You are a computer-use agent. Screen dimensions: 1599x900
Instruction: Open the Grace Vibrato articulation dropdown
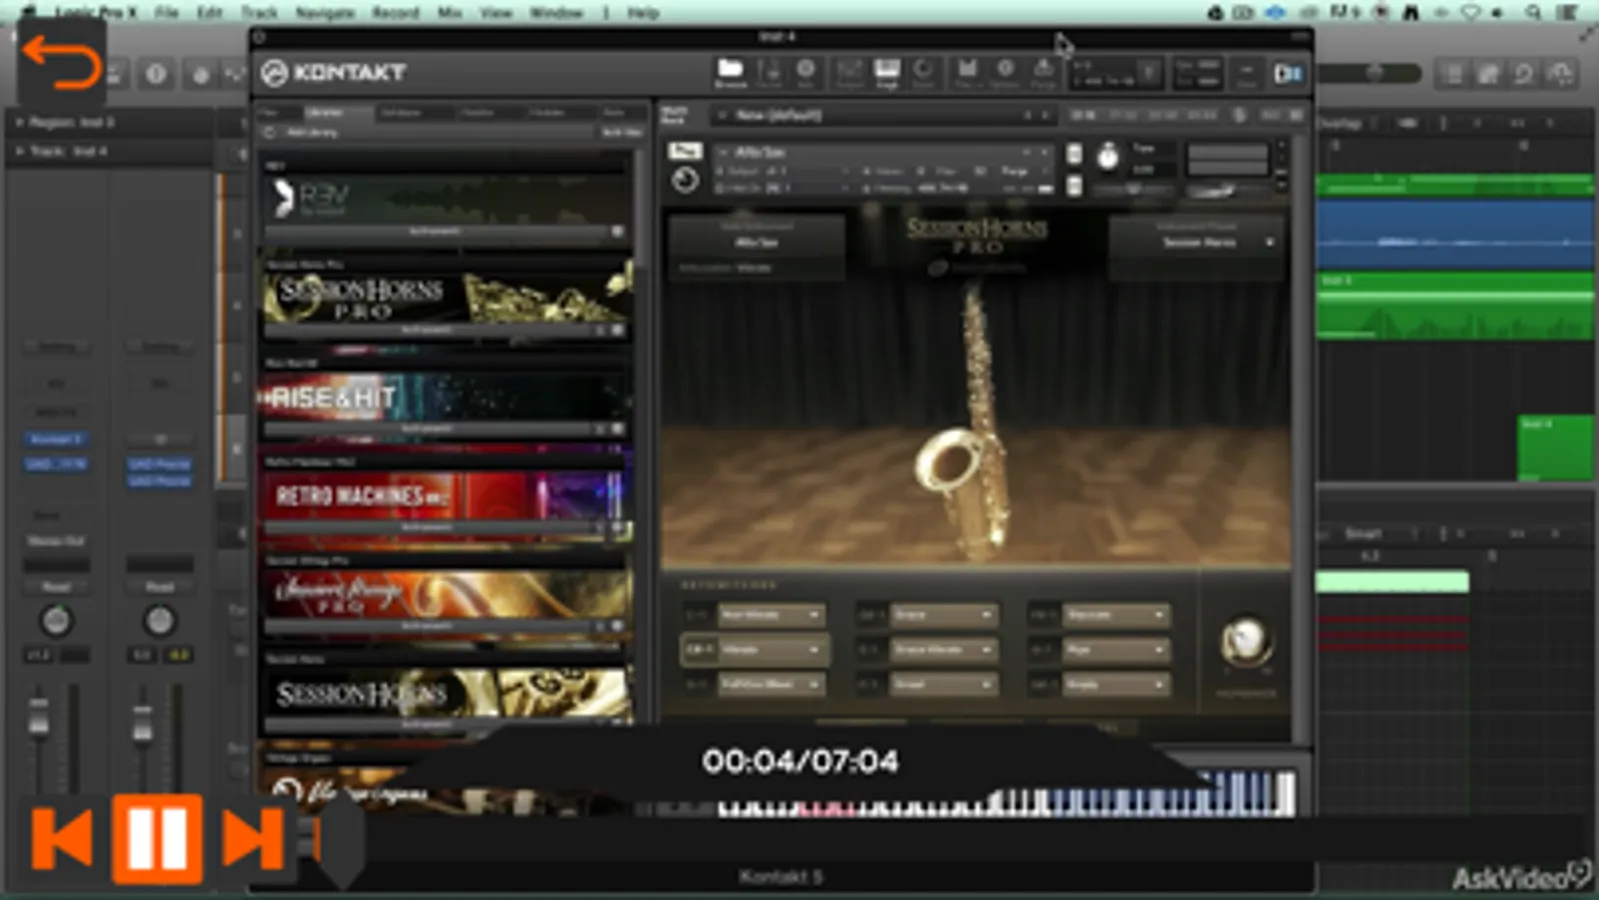[x=943, y=649]
